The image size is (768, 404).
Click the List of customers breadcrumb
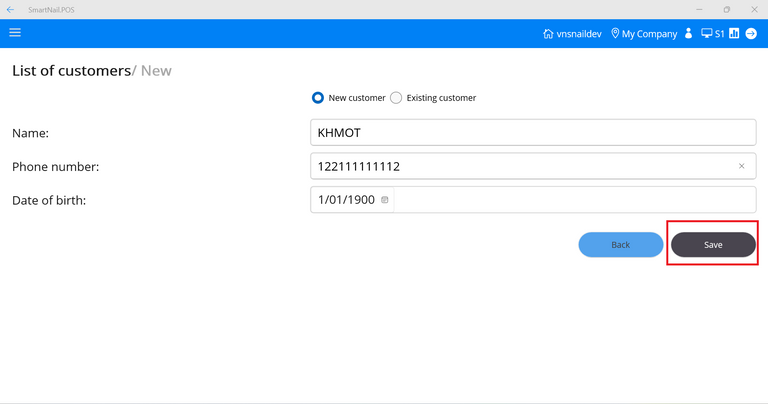[x=71, y=71]
